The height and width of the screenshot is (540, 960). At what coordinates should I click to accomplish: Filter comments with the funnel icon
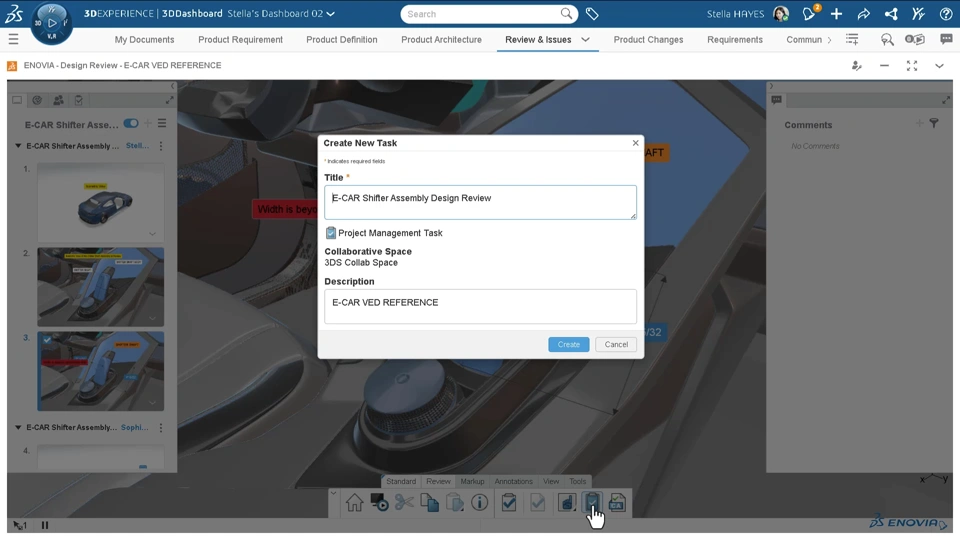coord(934,124)
